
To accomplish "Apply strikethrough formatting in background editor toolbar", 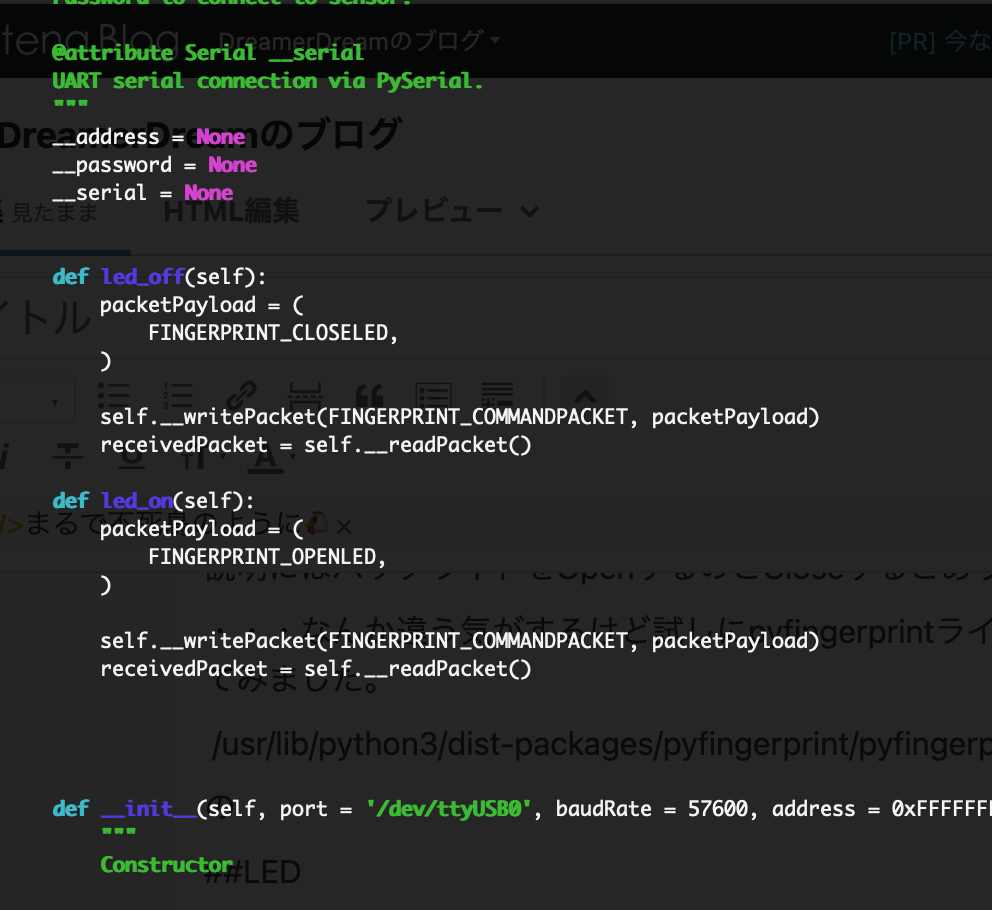I will [68, 457].
